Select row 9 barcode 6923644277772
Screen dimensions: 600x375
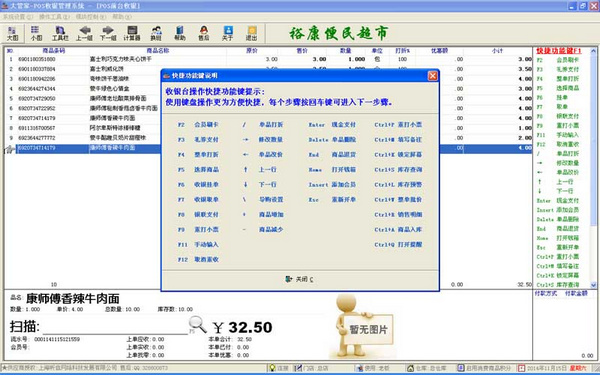pos(37,138)
